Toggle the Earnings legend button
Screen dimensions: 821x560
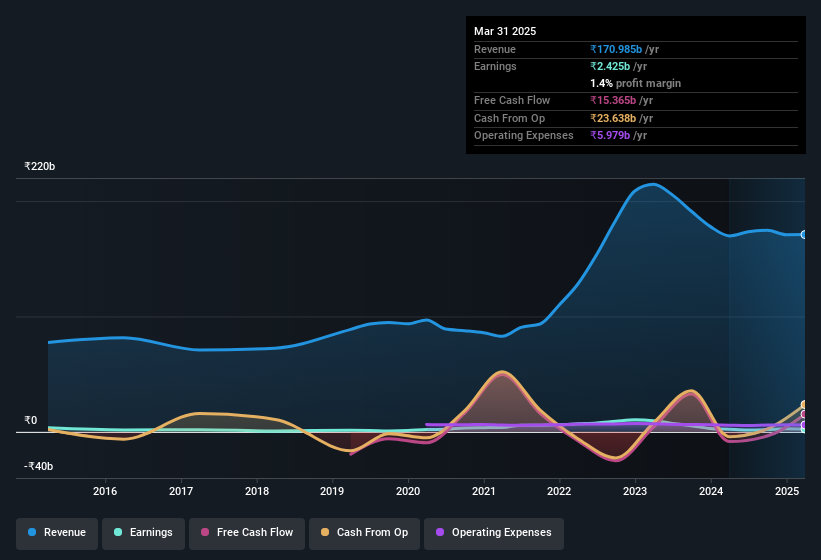[143, 533]
